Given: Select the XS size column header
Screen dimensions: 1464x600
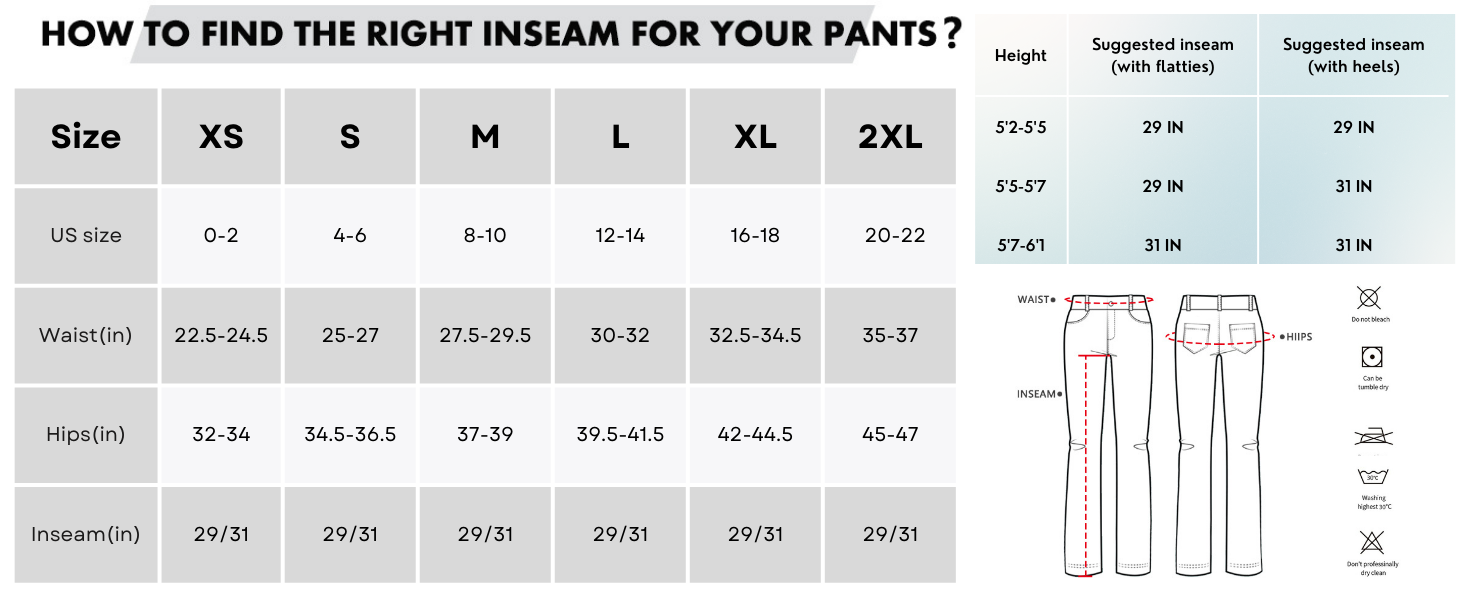Looking at the screenshot, I should click(x=221, y=136).
